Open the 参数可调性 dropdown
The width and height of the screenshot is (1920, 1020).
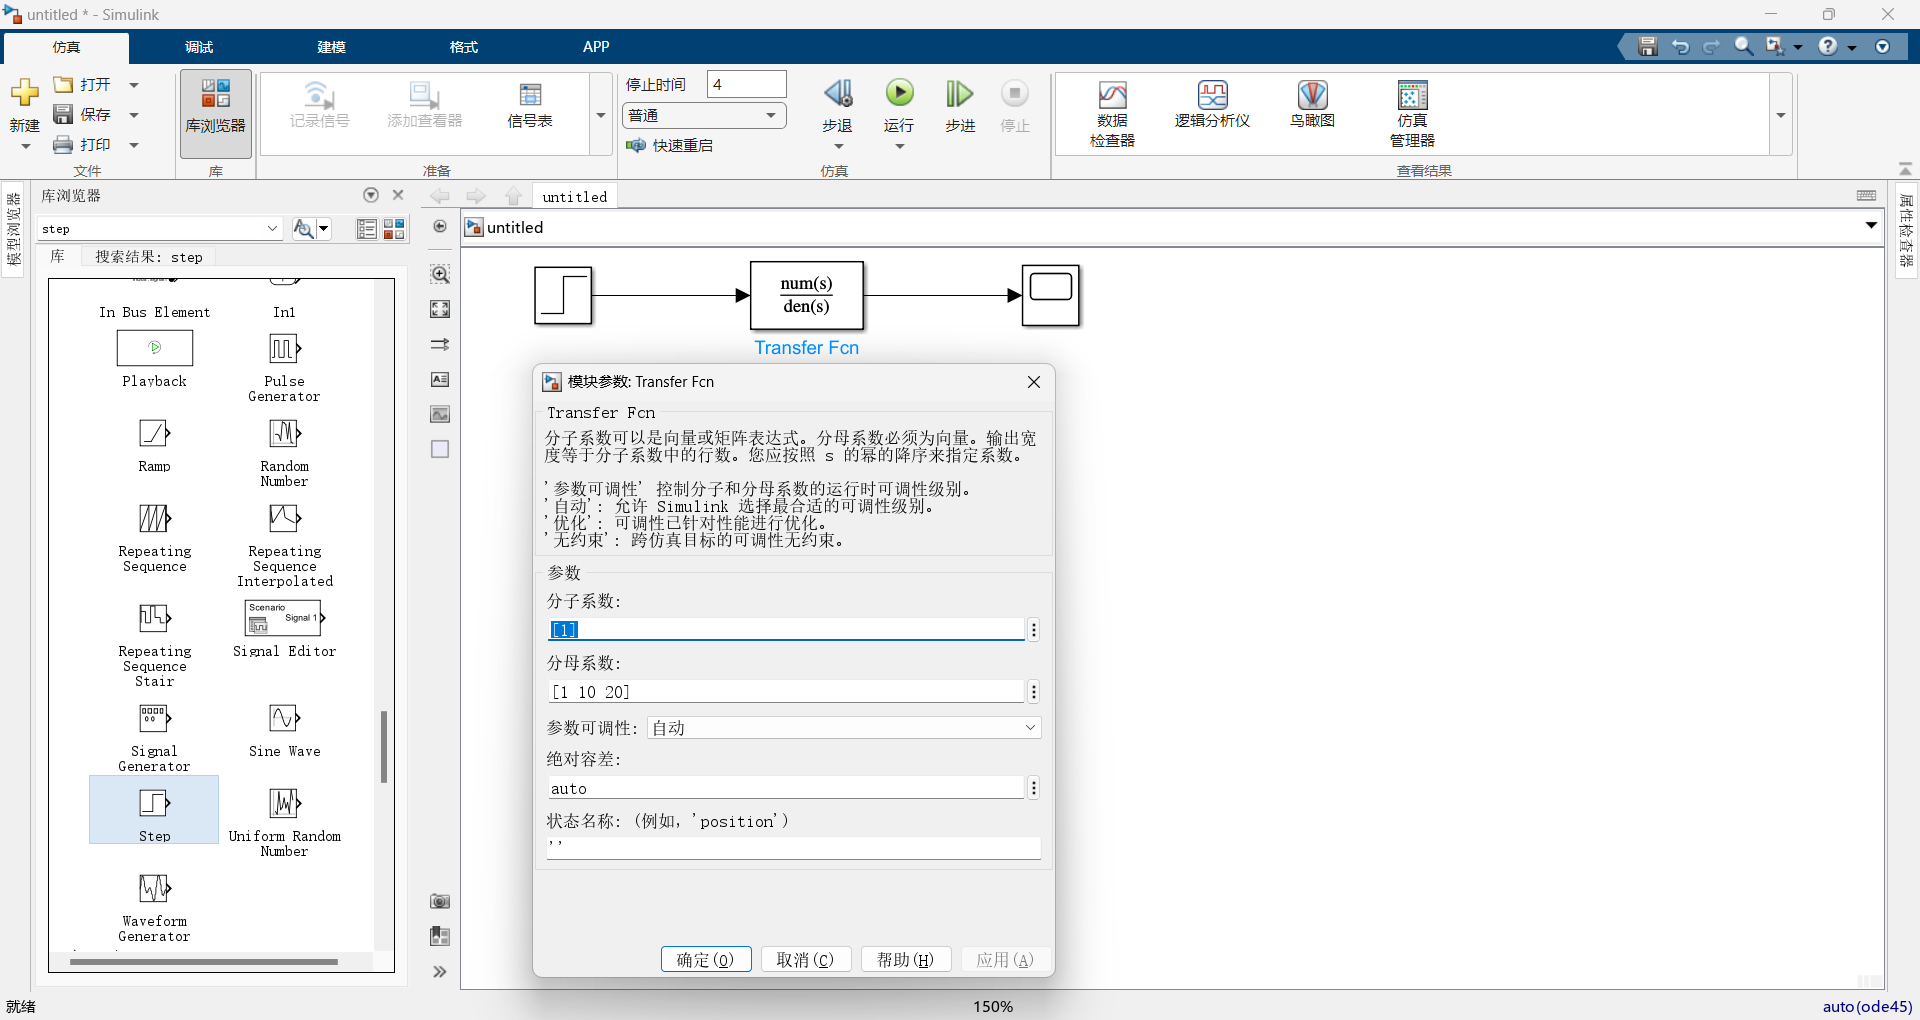tap(844, 728)
